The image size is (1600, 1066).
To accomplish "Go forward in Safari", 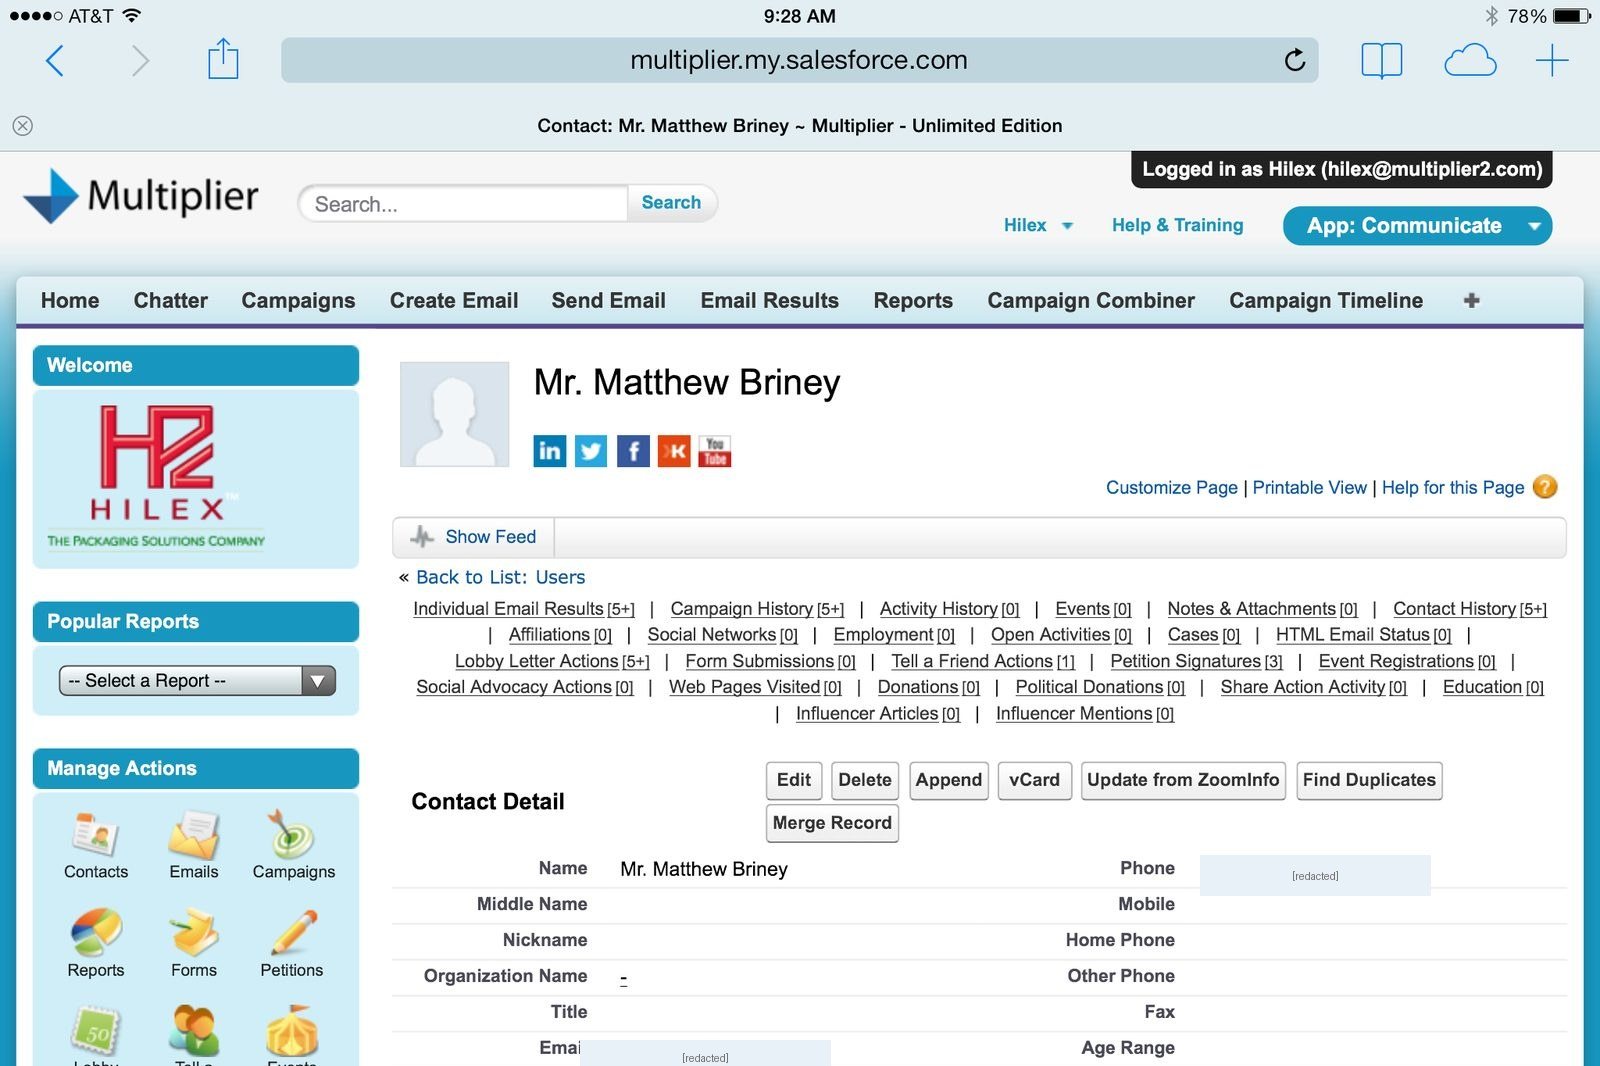I will tap(140, 61).
